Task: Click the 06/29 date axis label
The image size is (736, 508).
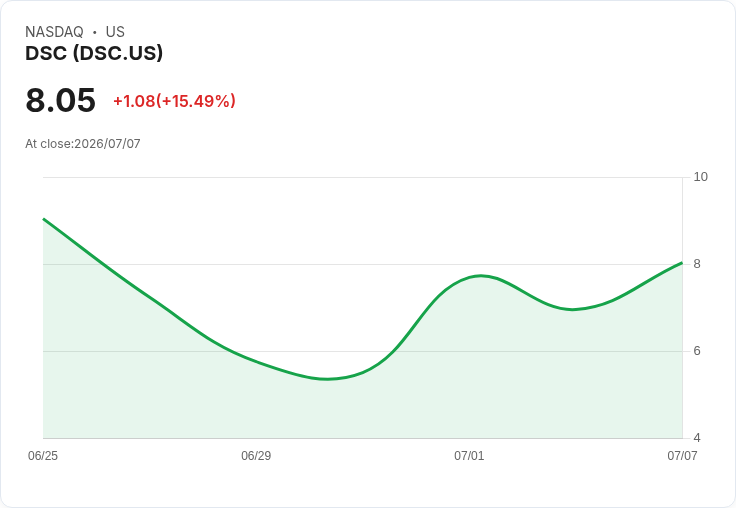Action: (x=256, y=455)
